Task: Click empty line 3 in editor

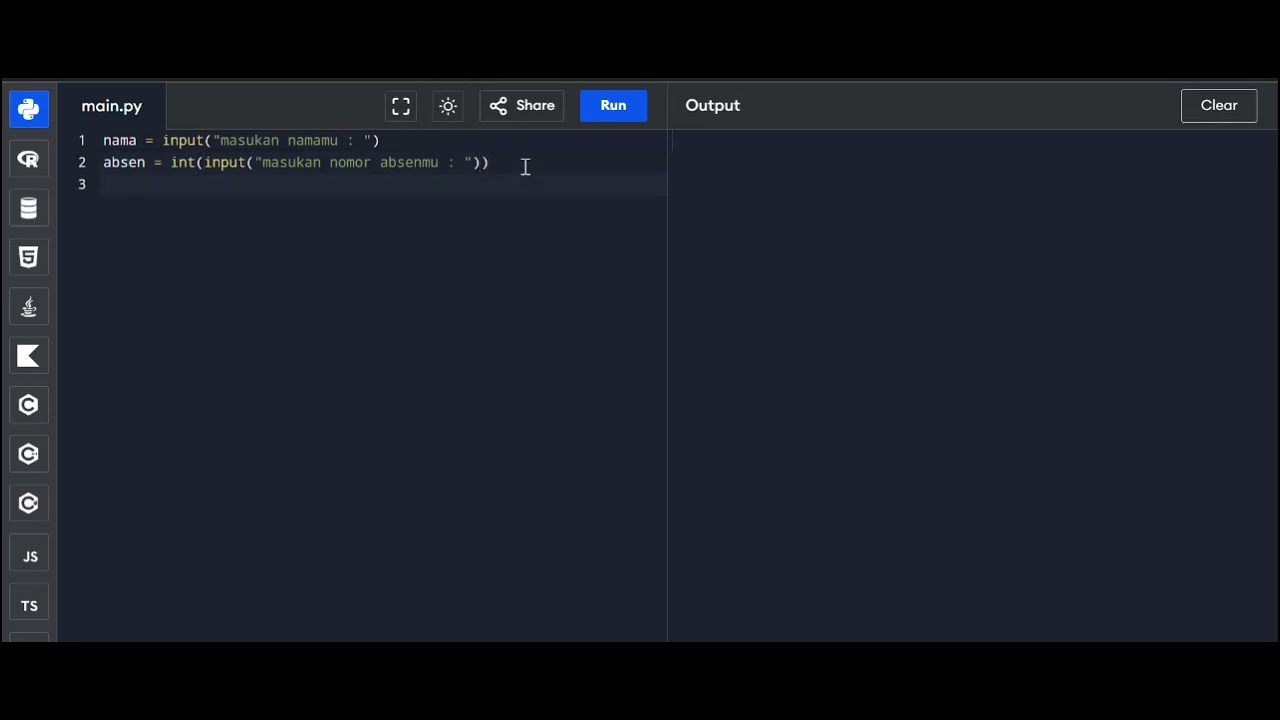Action: [x=384, y=184]
